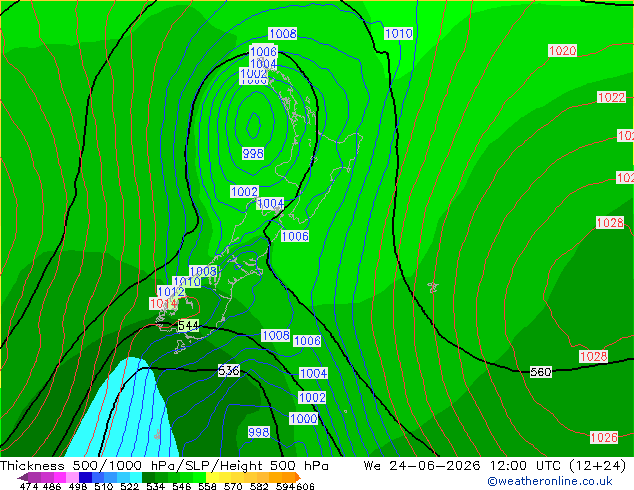Image resolution: width=634 pixels, height=490 pixels.
Task: Click the orange arrow tip ending the legend
Action: click(x=298, y=477)
